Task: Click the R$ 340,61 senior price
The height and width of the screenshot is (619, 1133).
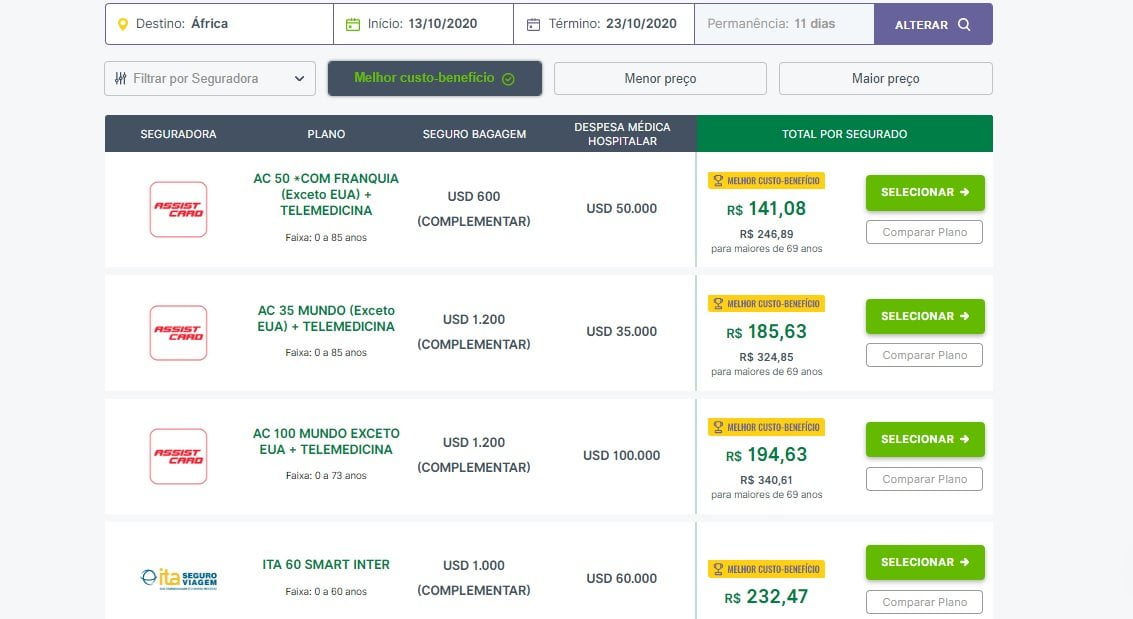Action: 766,480
